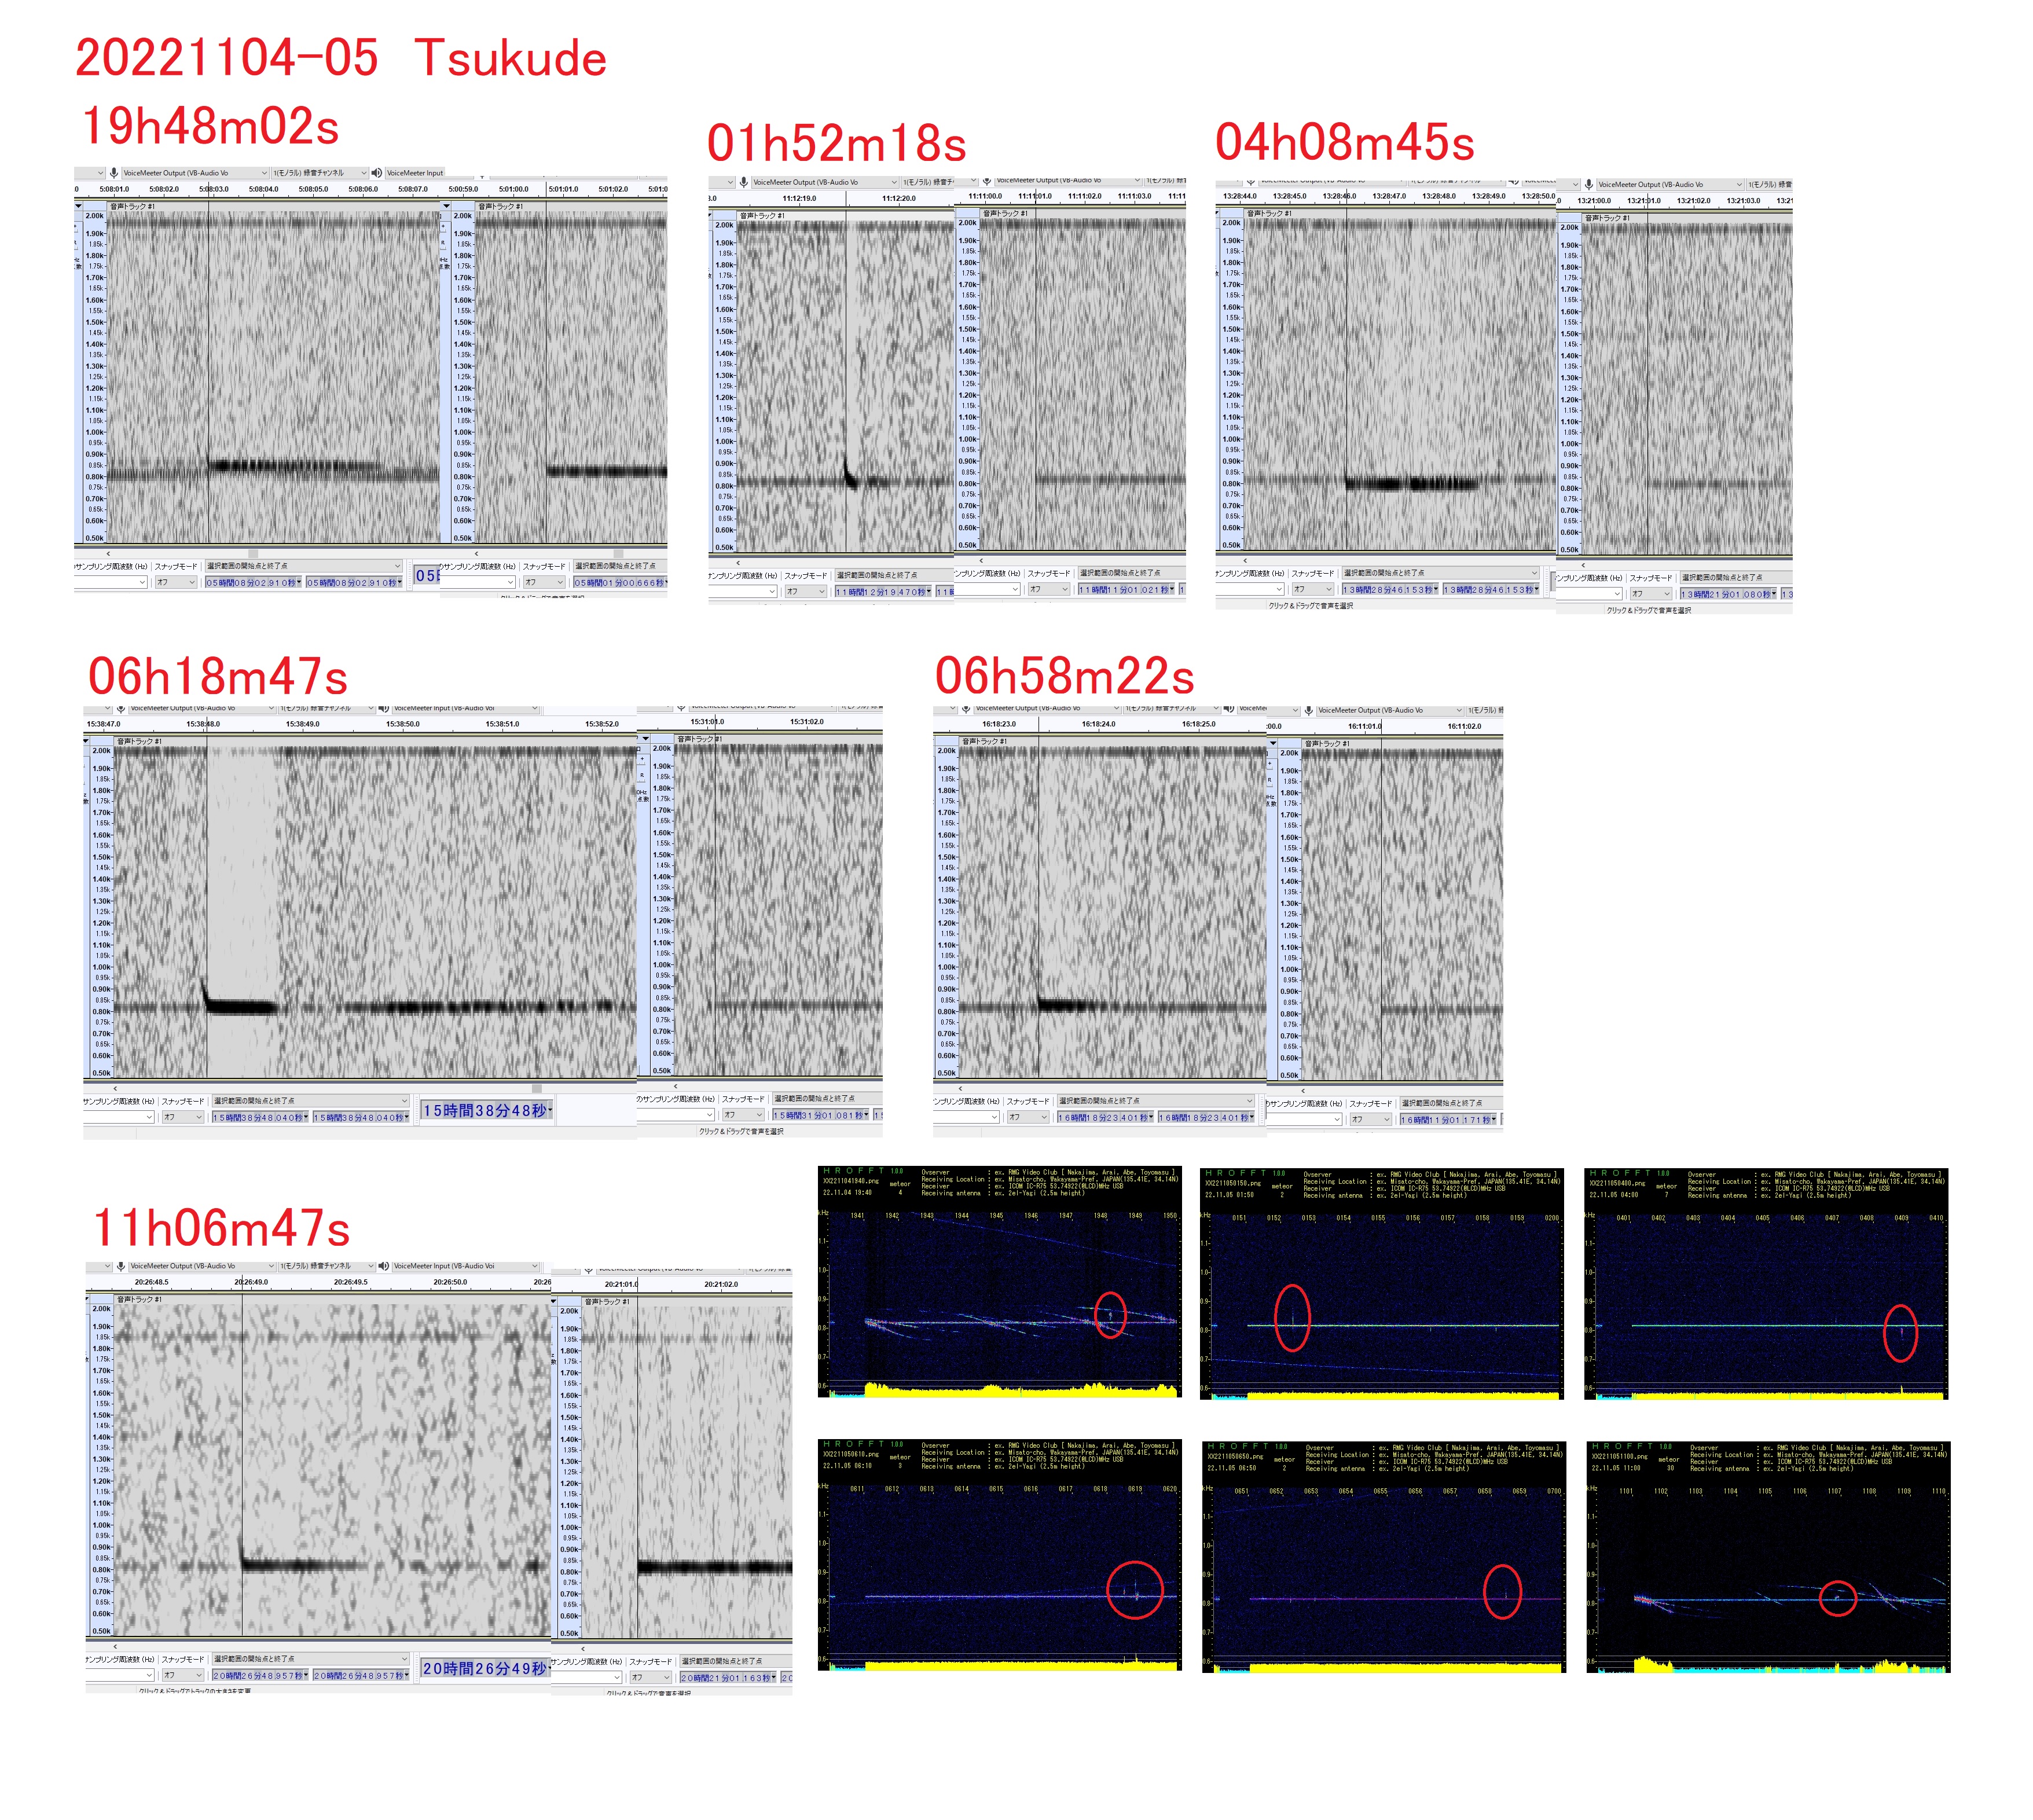
Task: Select HROFFT image XX2211041940 with red circle
Action: 999,1283
